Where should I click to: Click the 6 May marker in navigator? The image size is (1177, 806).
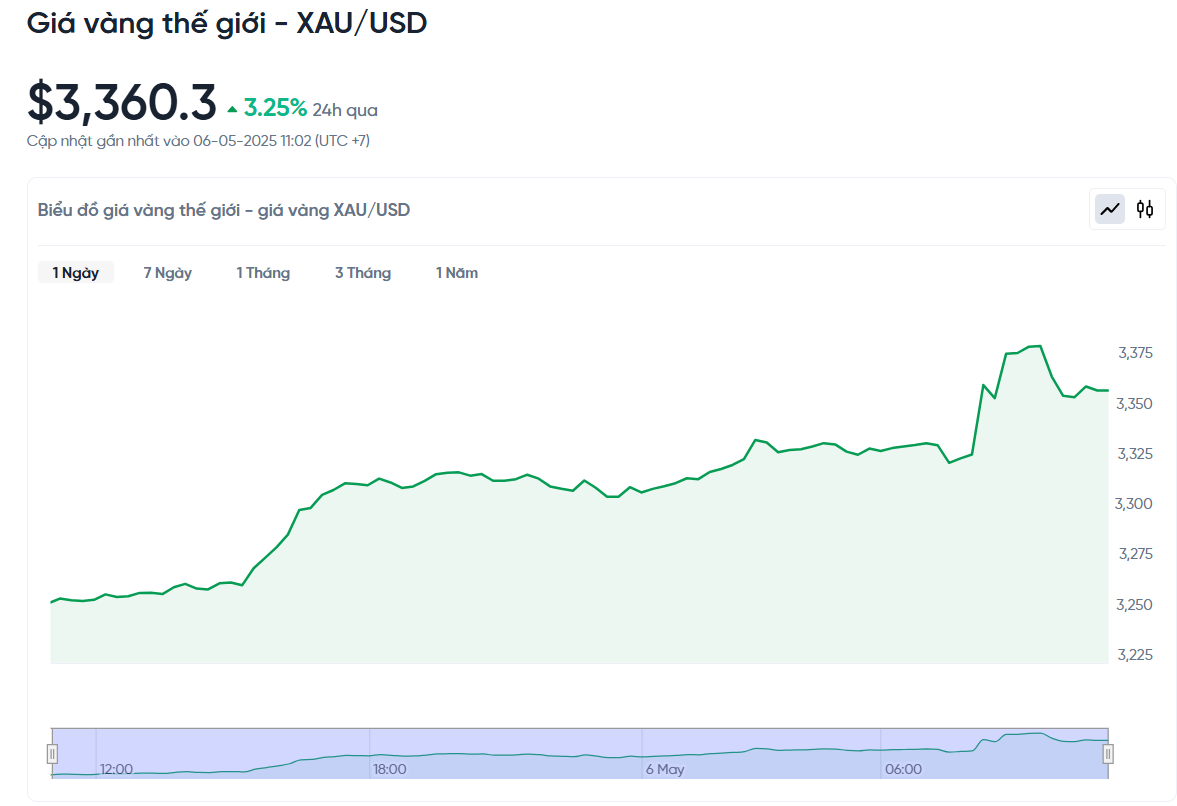point(665,769)
